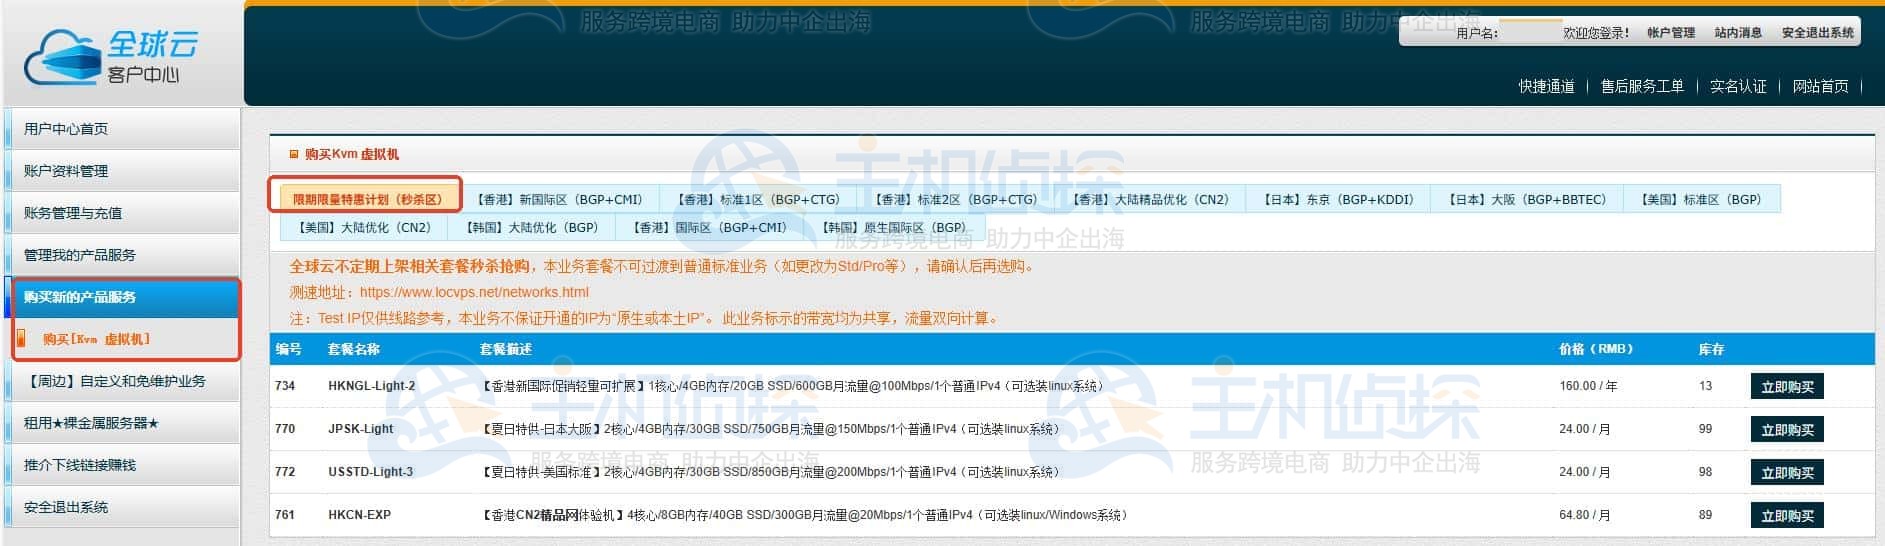Open 快捷通道 header link
The width and height of the screenshot is (1885, 546).
[x=1546, y=86]
